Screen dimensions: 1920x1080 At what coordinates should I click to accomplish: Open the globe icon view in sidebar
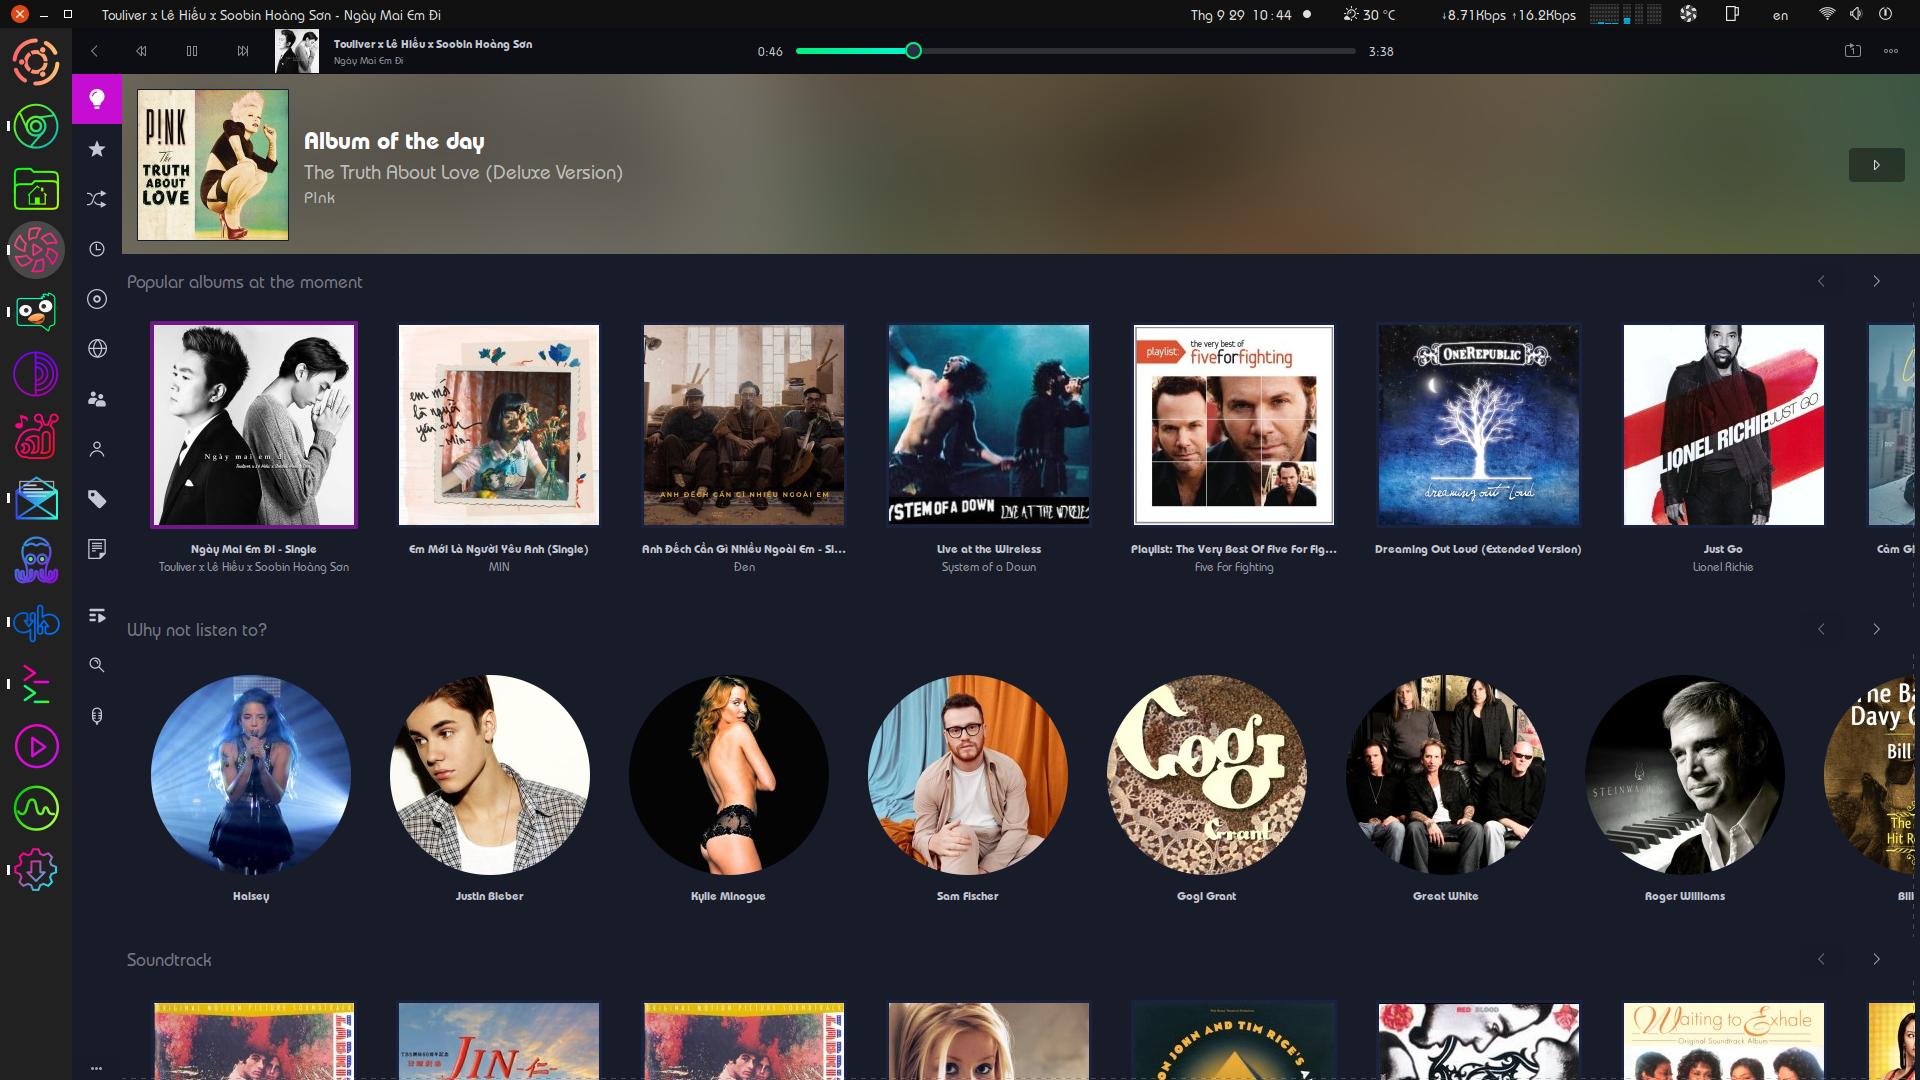tap(97, 349)
